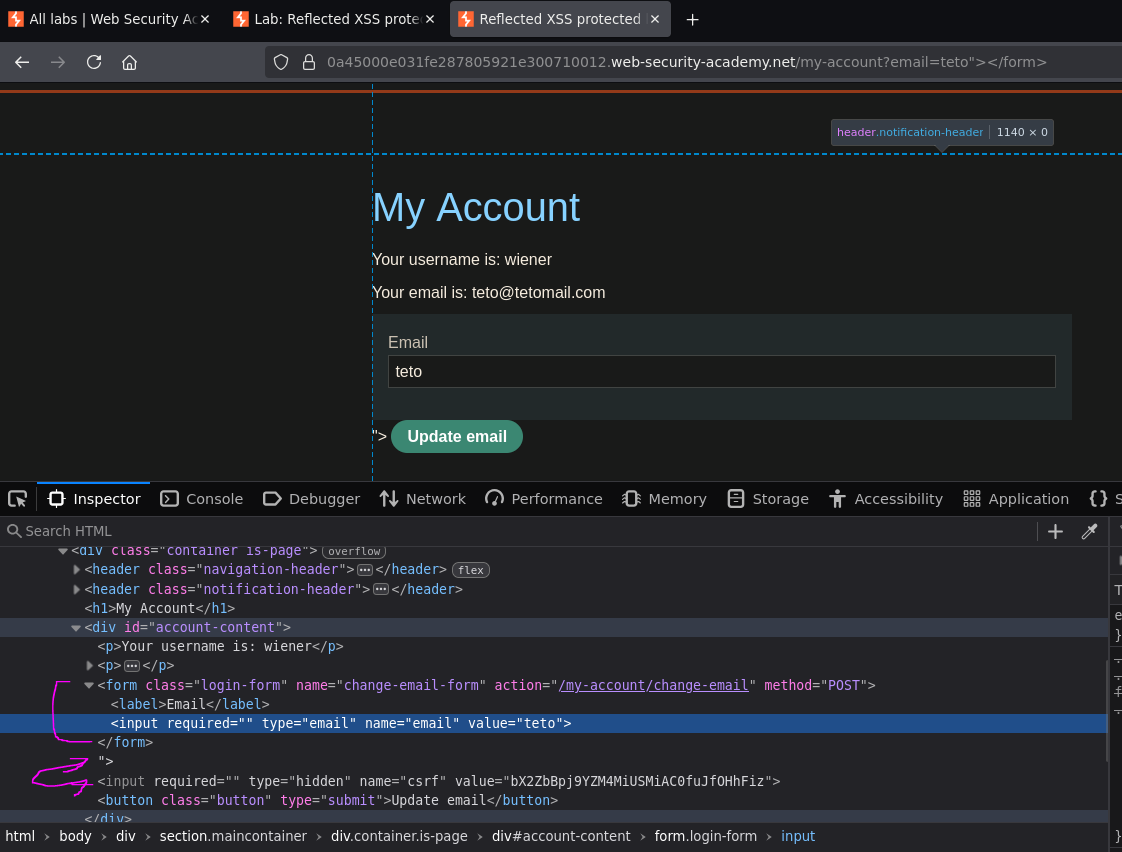Image resolution: width=1122 pixels, height=852 pixels.
Task: Expand ellipsis inside notification-header element
Action: [x=381, y=589]
